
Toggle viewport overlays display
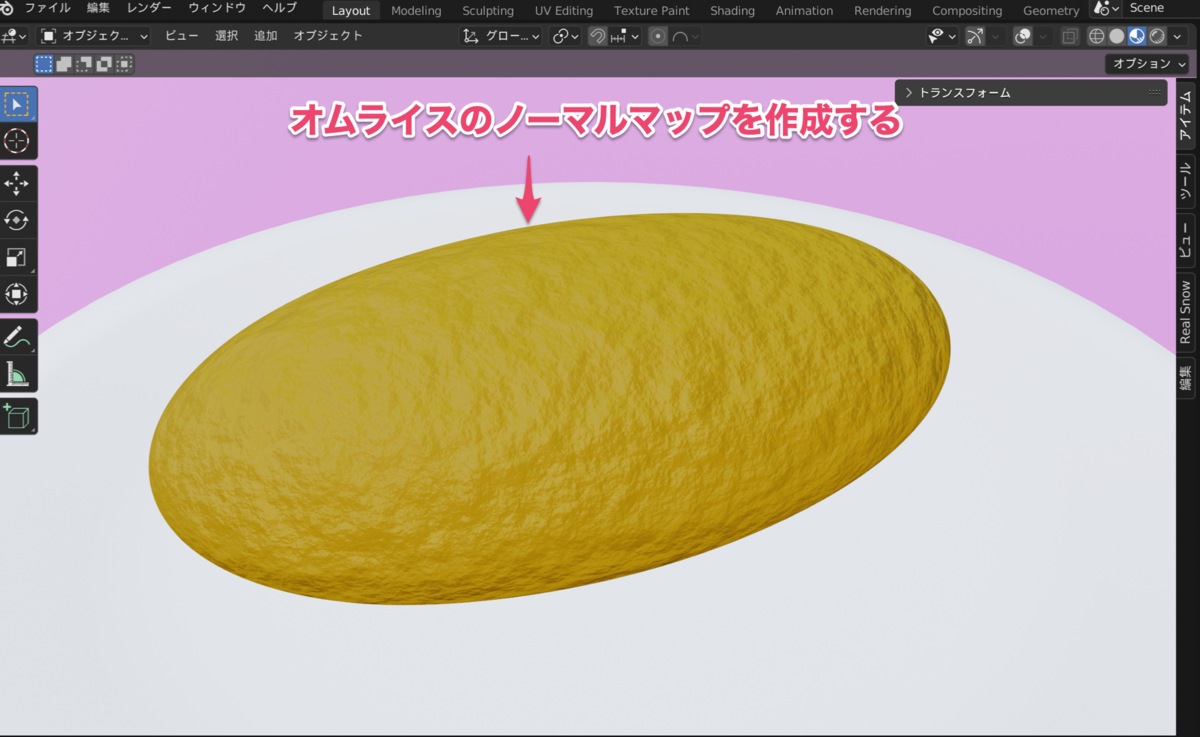click(1022, 36)
